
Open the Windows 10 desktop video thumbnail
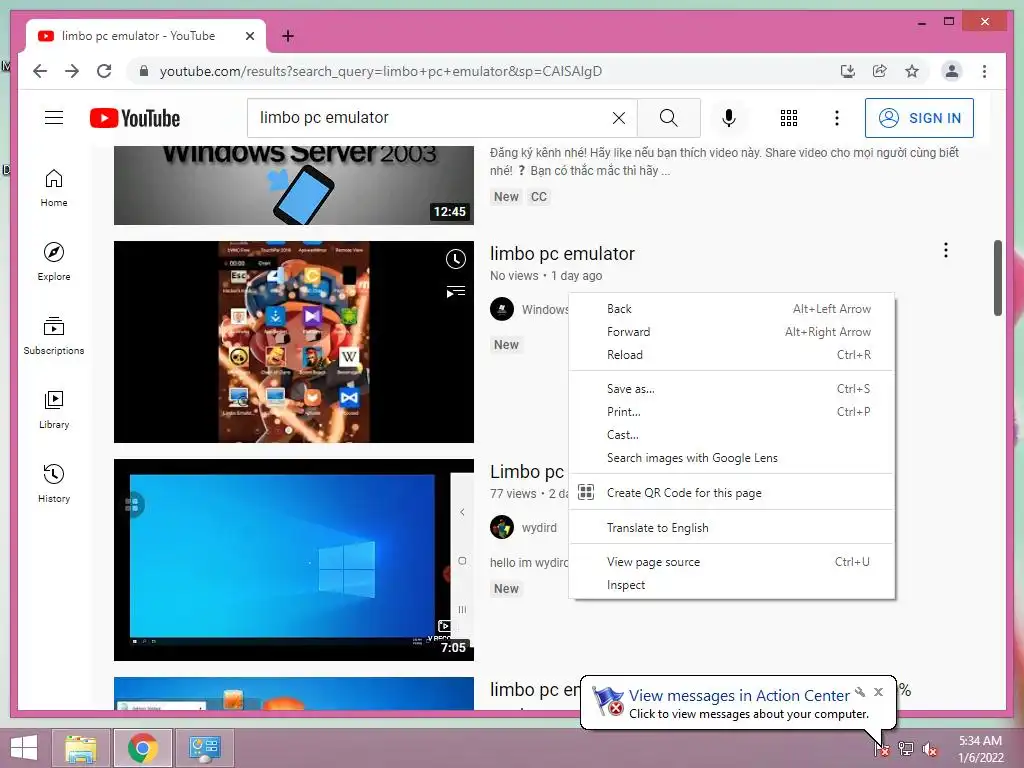tap(294, 560)
